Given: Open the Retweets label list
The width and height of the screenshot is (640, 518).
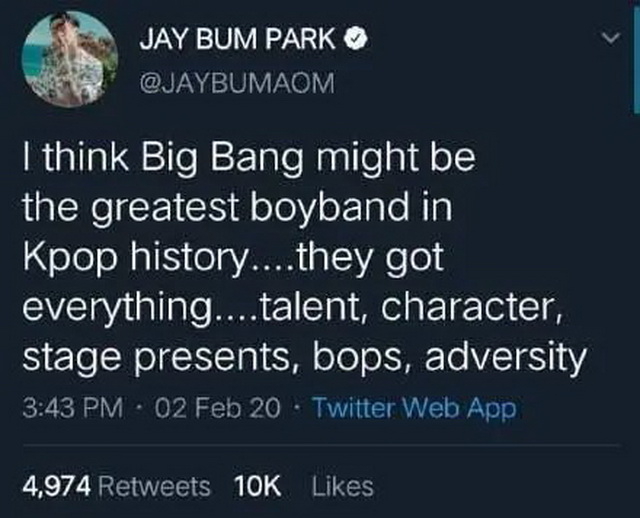Looking at the screenshot, I should coord(154,487).
